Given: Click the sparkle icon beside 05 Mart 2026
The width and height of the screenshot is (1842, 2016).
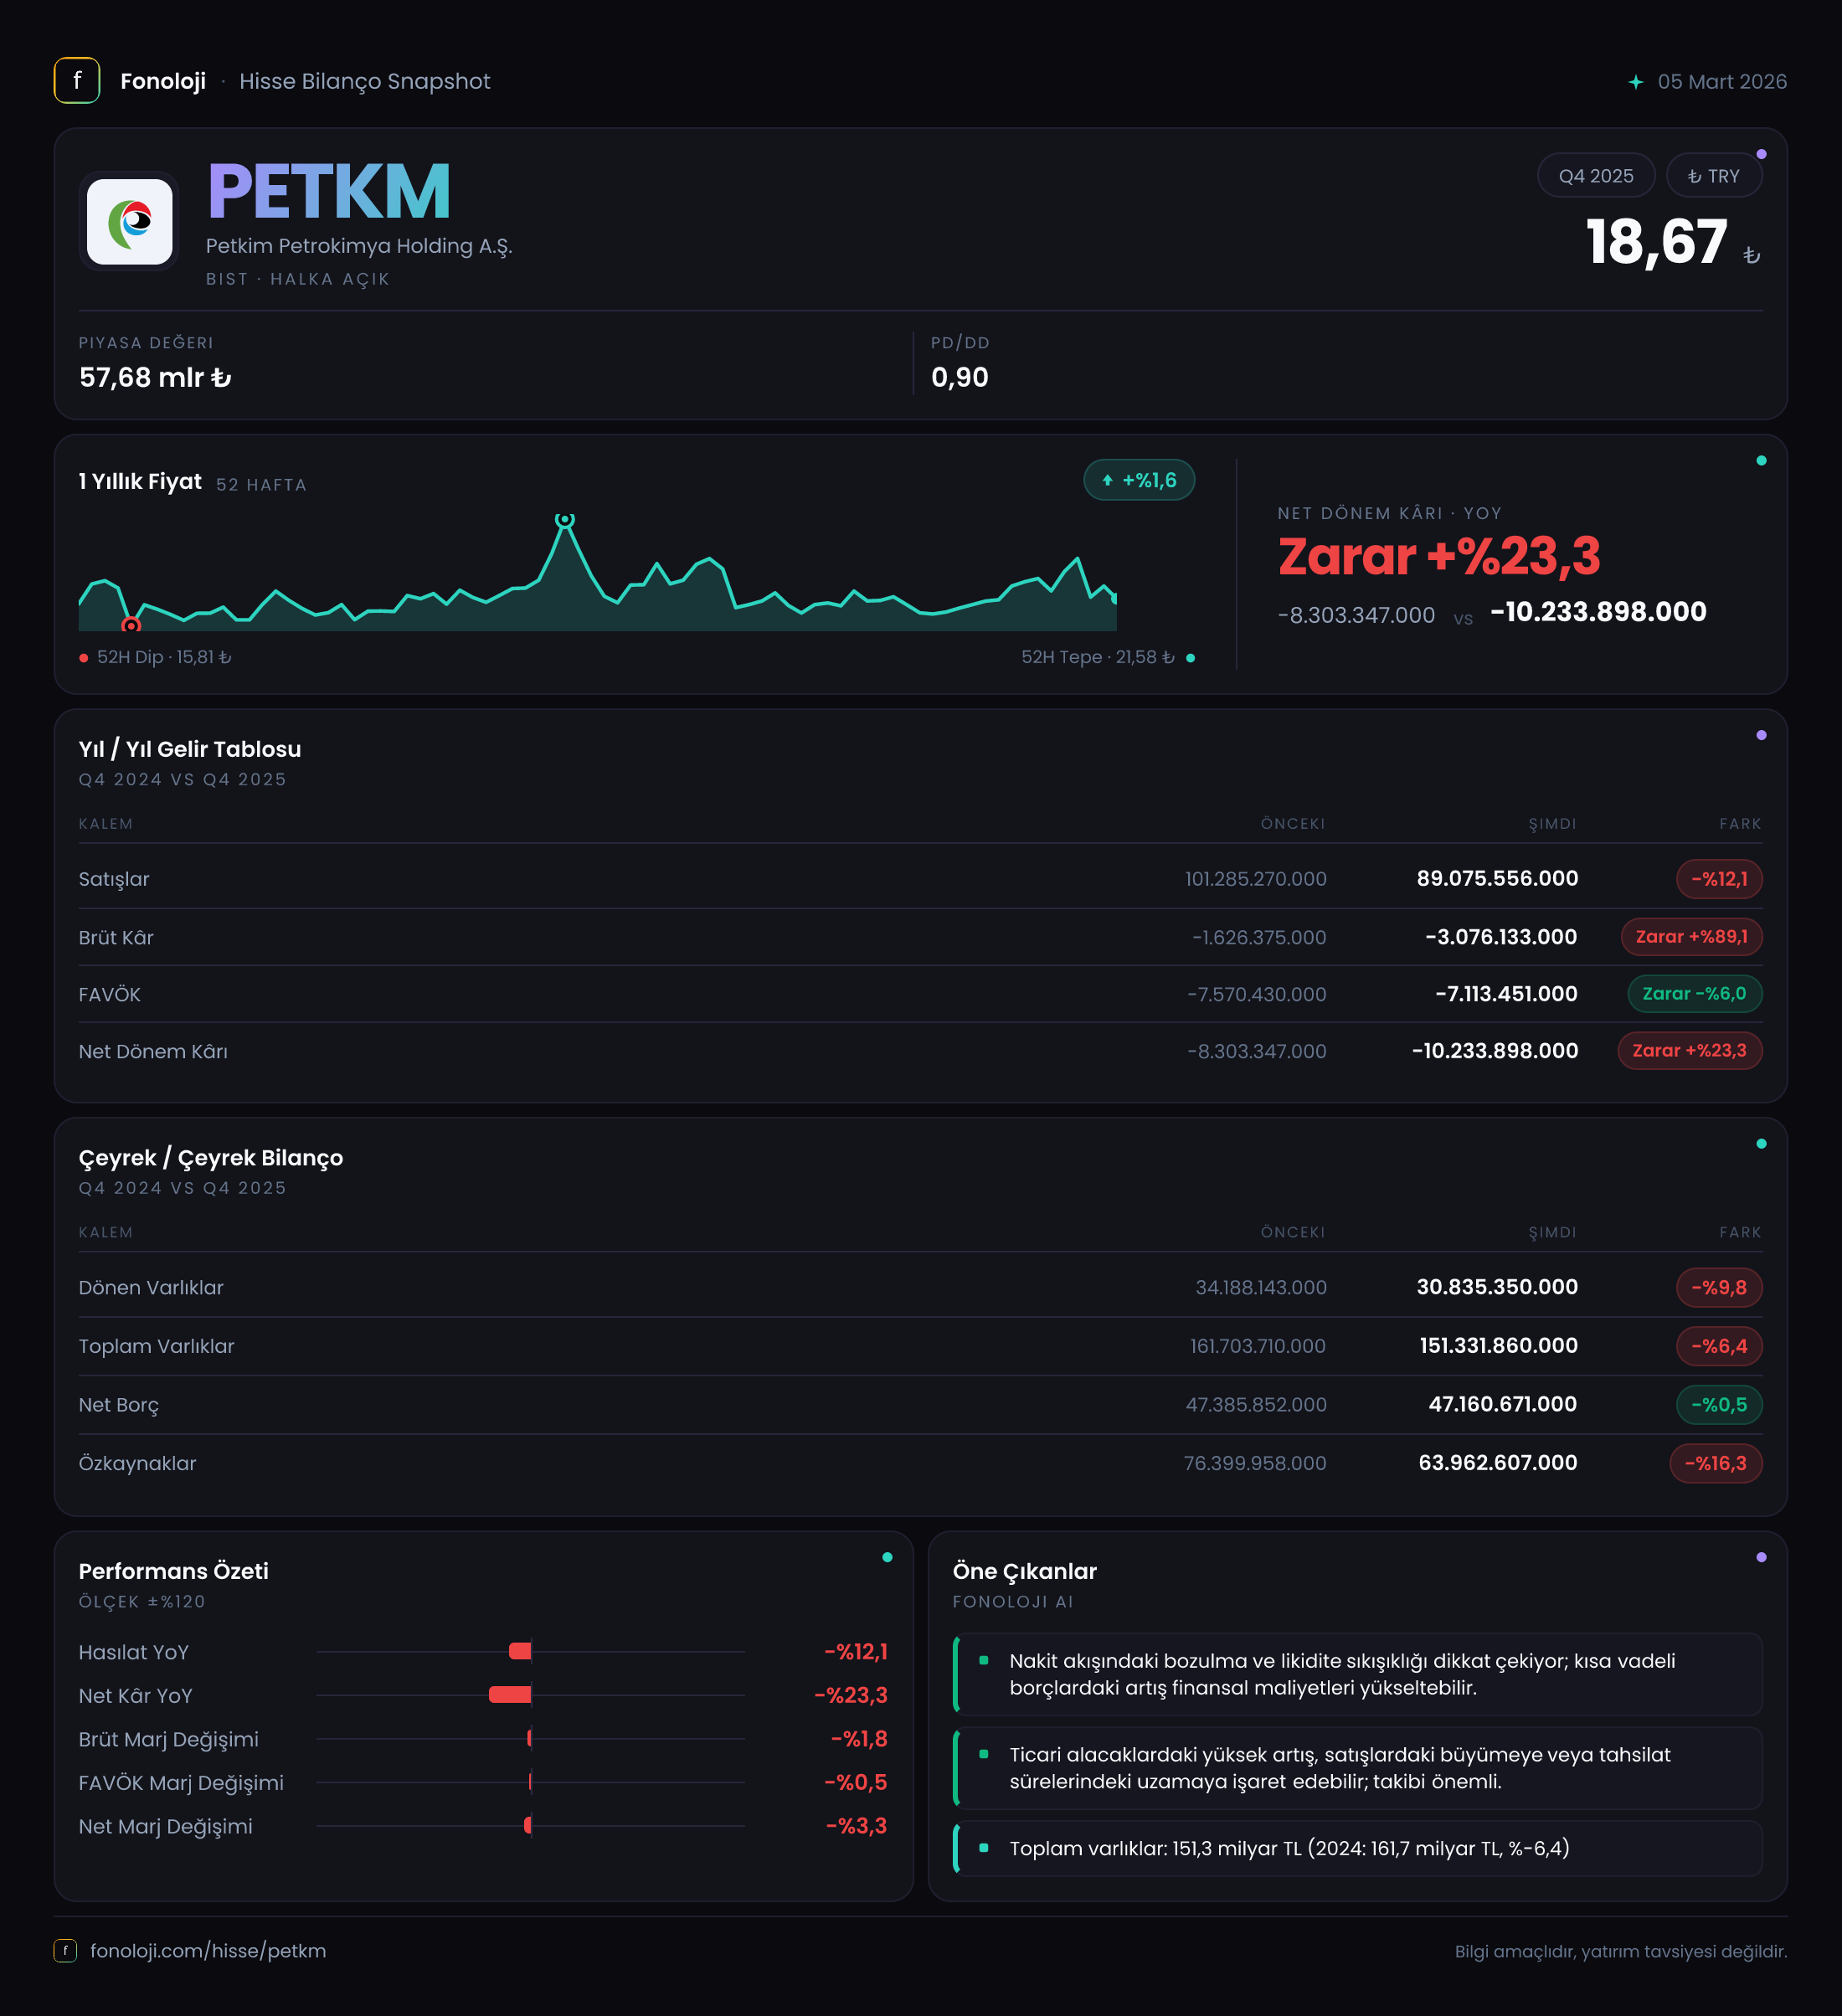Looking at the screenshot, I should [x=1635, y=82].
